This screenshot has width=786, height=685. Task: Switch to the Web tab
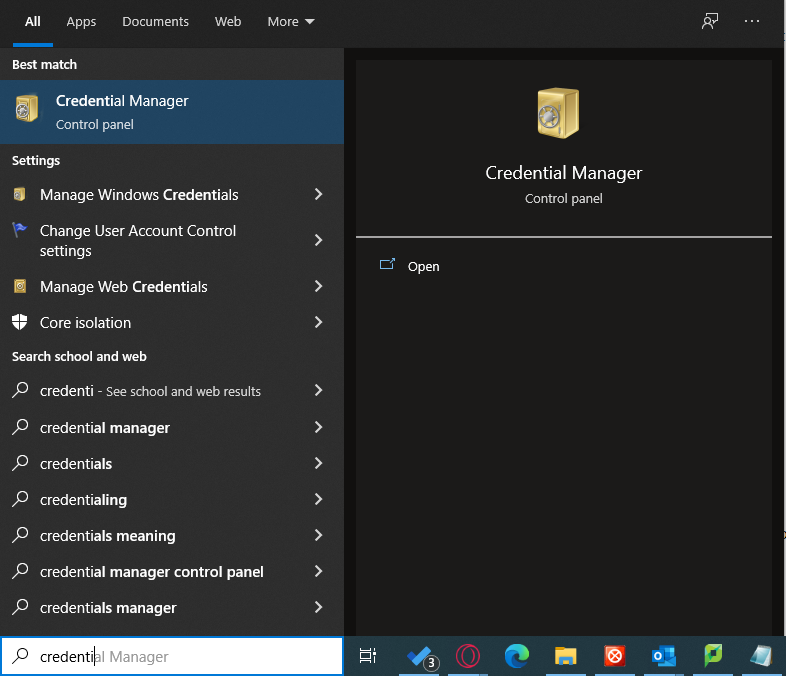228,22
